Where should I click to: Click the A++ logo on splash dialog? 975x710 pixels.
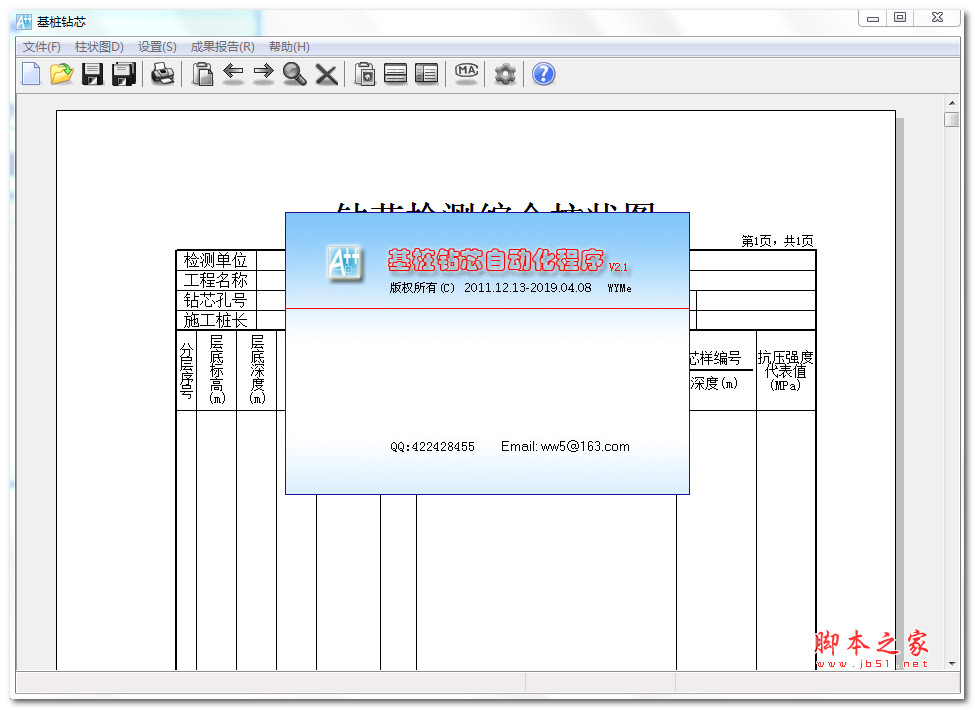pos(345,262)
